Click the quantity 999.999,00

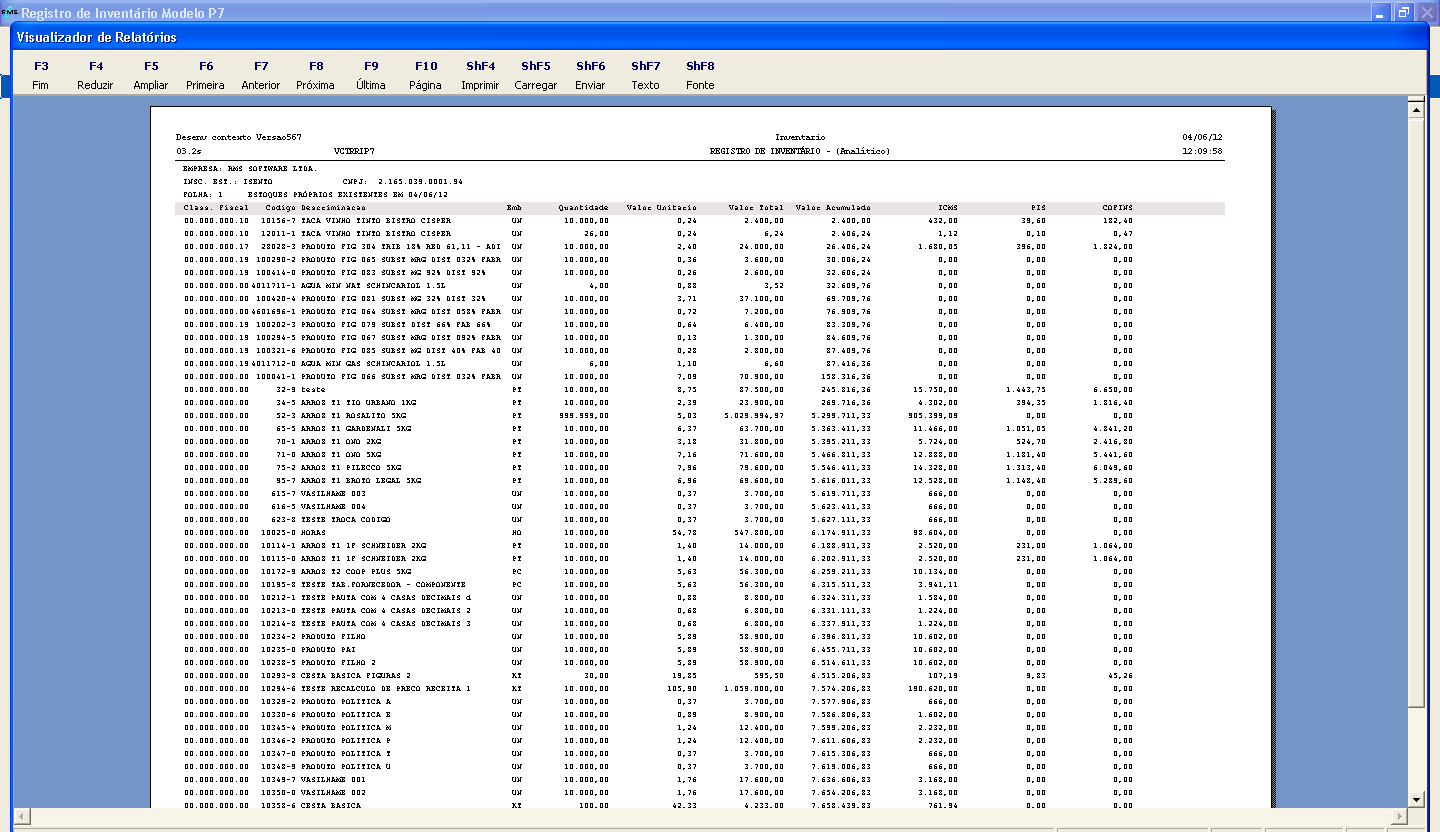click(x=583, y=415)
